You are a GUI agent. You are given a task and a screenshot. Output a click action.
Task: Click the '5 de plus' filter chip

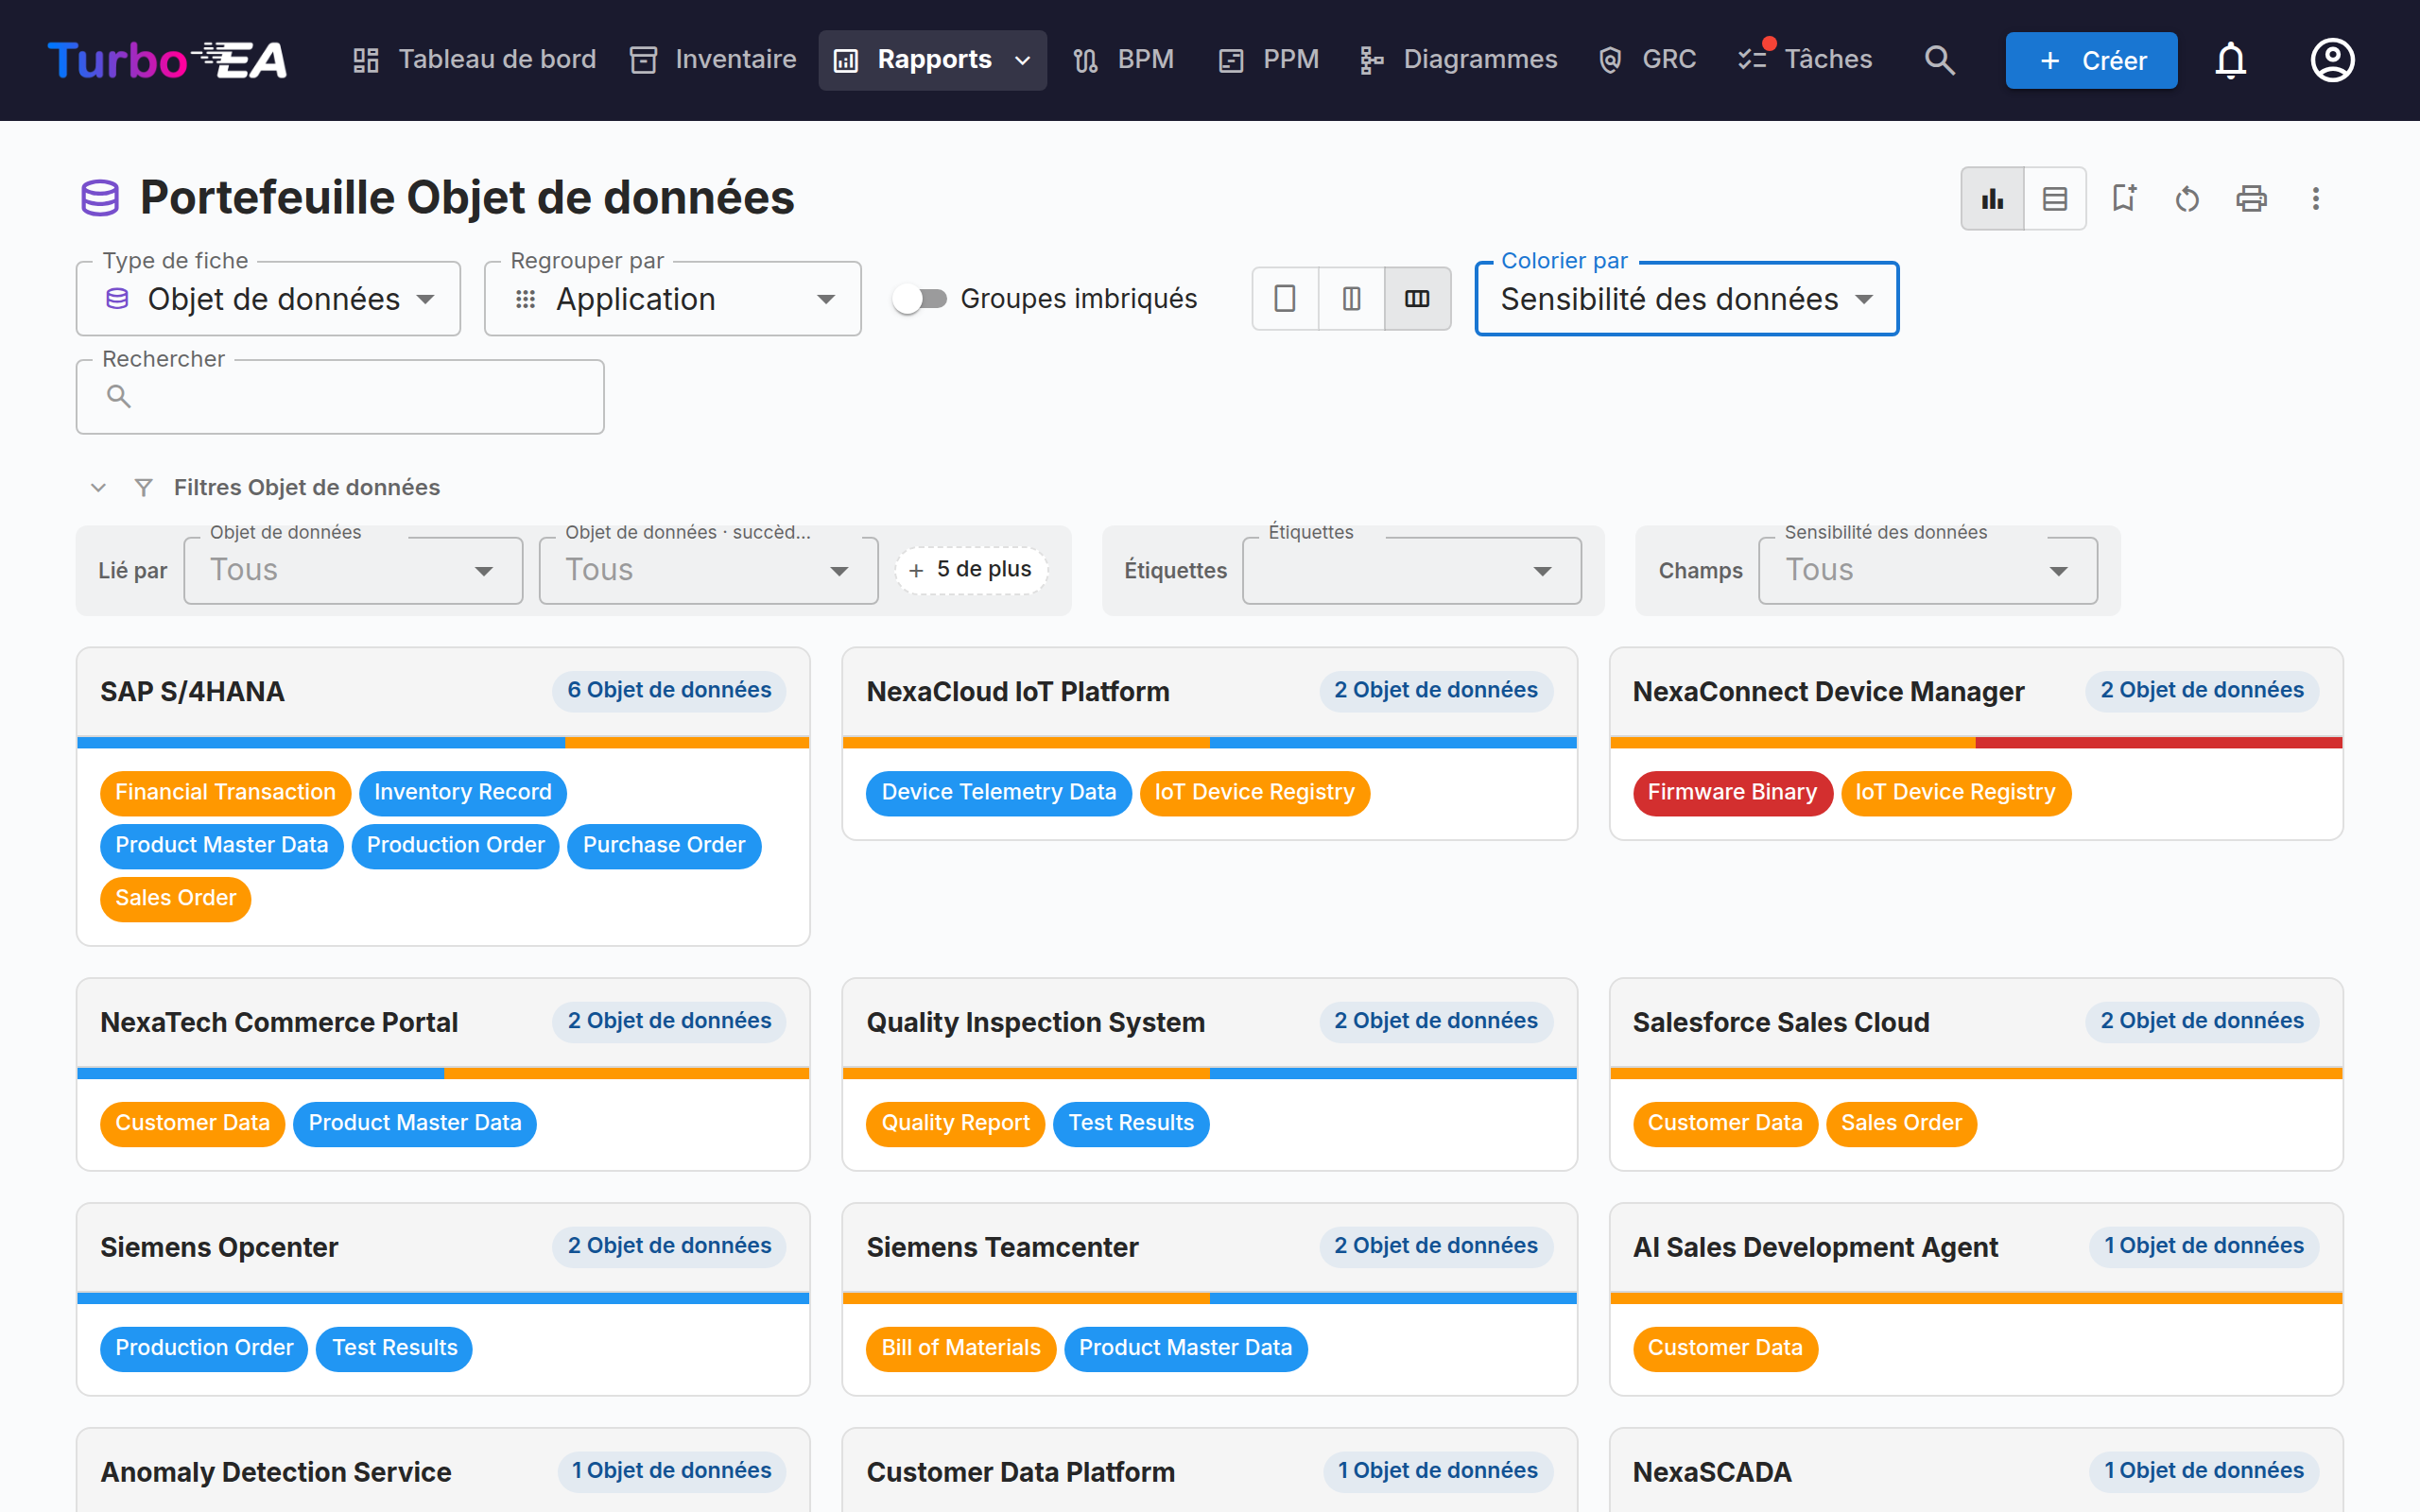pyautogui.click(x=971, y=570)
